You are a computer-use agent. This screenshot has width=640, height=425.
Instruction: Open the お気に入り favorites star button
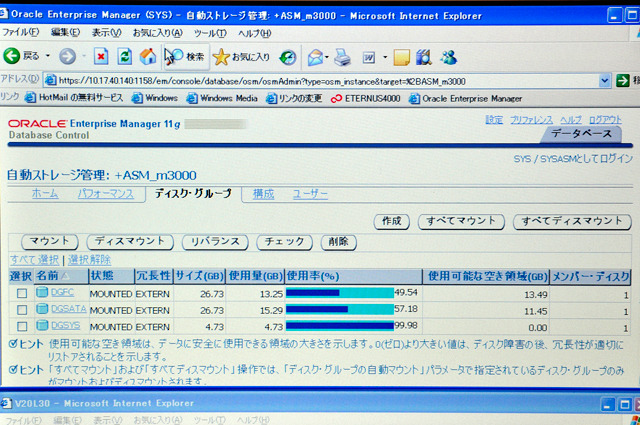coord(242,57)
